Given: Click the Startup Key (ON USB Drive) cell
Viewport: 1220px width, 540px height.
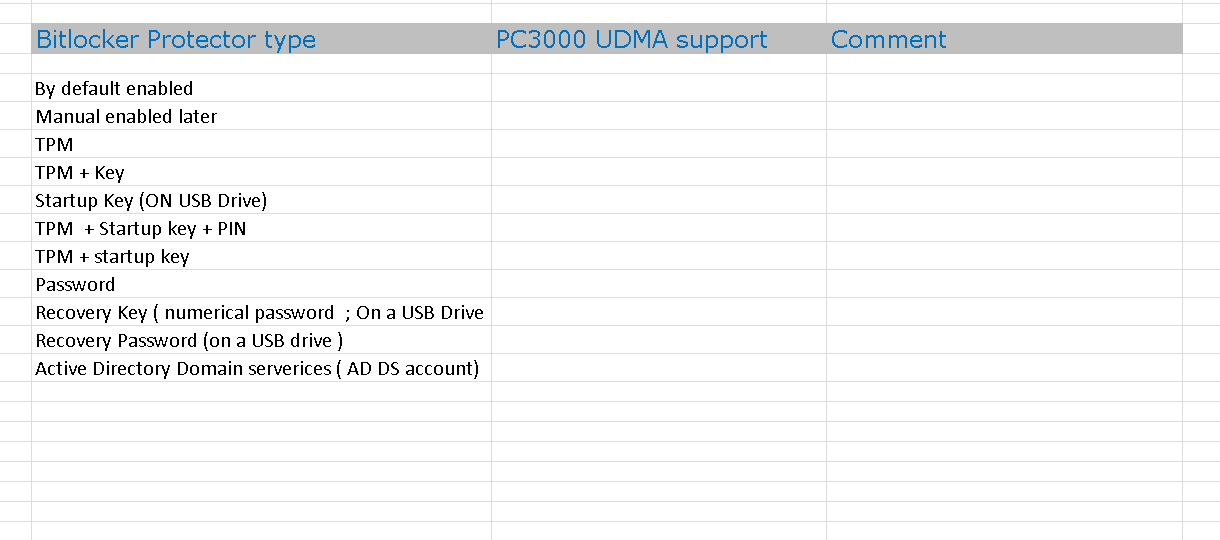Looking at the screenshot, I should pos(261,200).
